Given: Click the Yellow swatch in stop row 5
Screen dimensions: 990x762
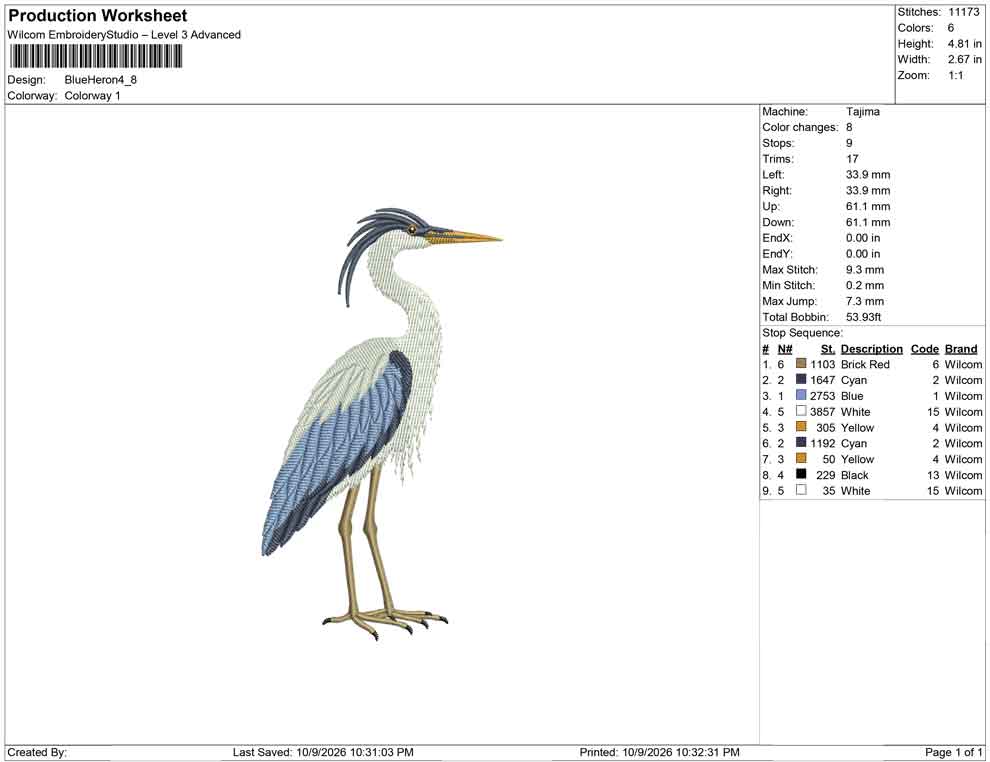Looking at the screenshot, I should click(x=801, y=427).
